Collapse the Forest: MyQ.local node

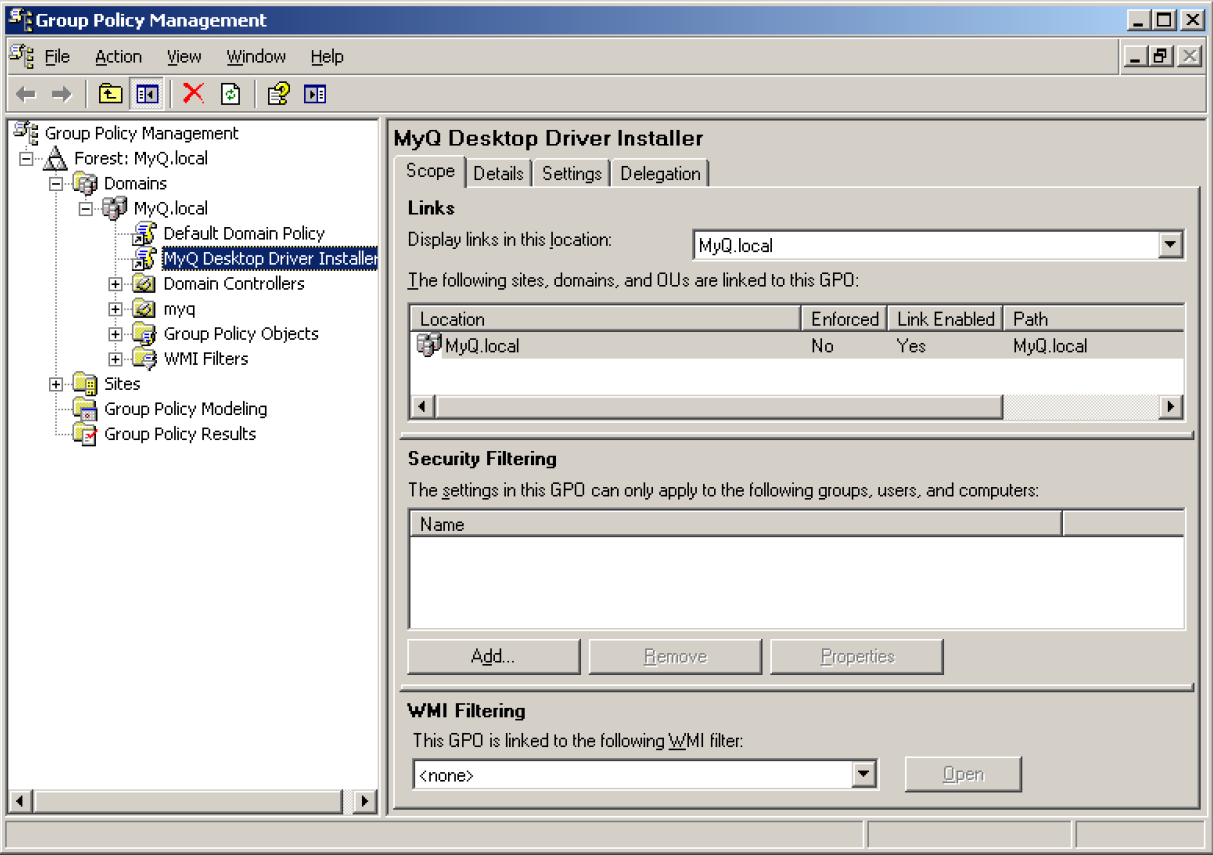(x=26, y=157)
